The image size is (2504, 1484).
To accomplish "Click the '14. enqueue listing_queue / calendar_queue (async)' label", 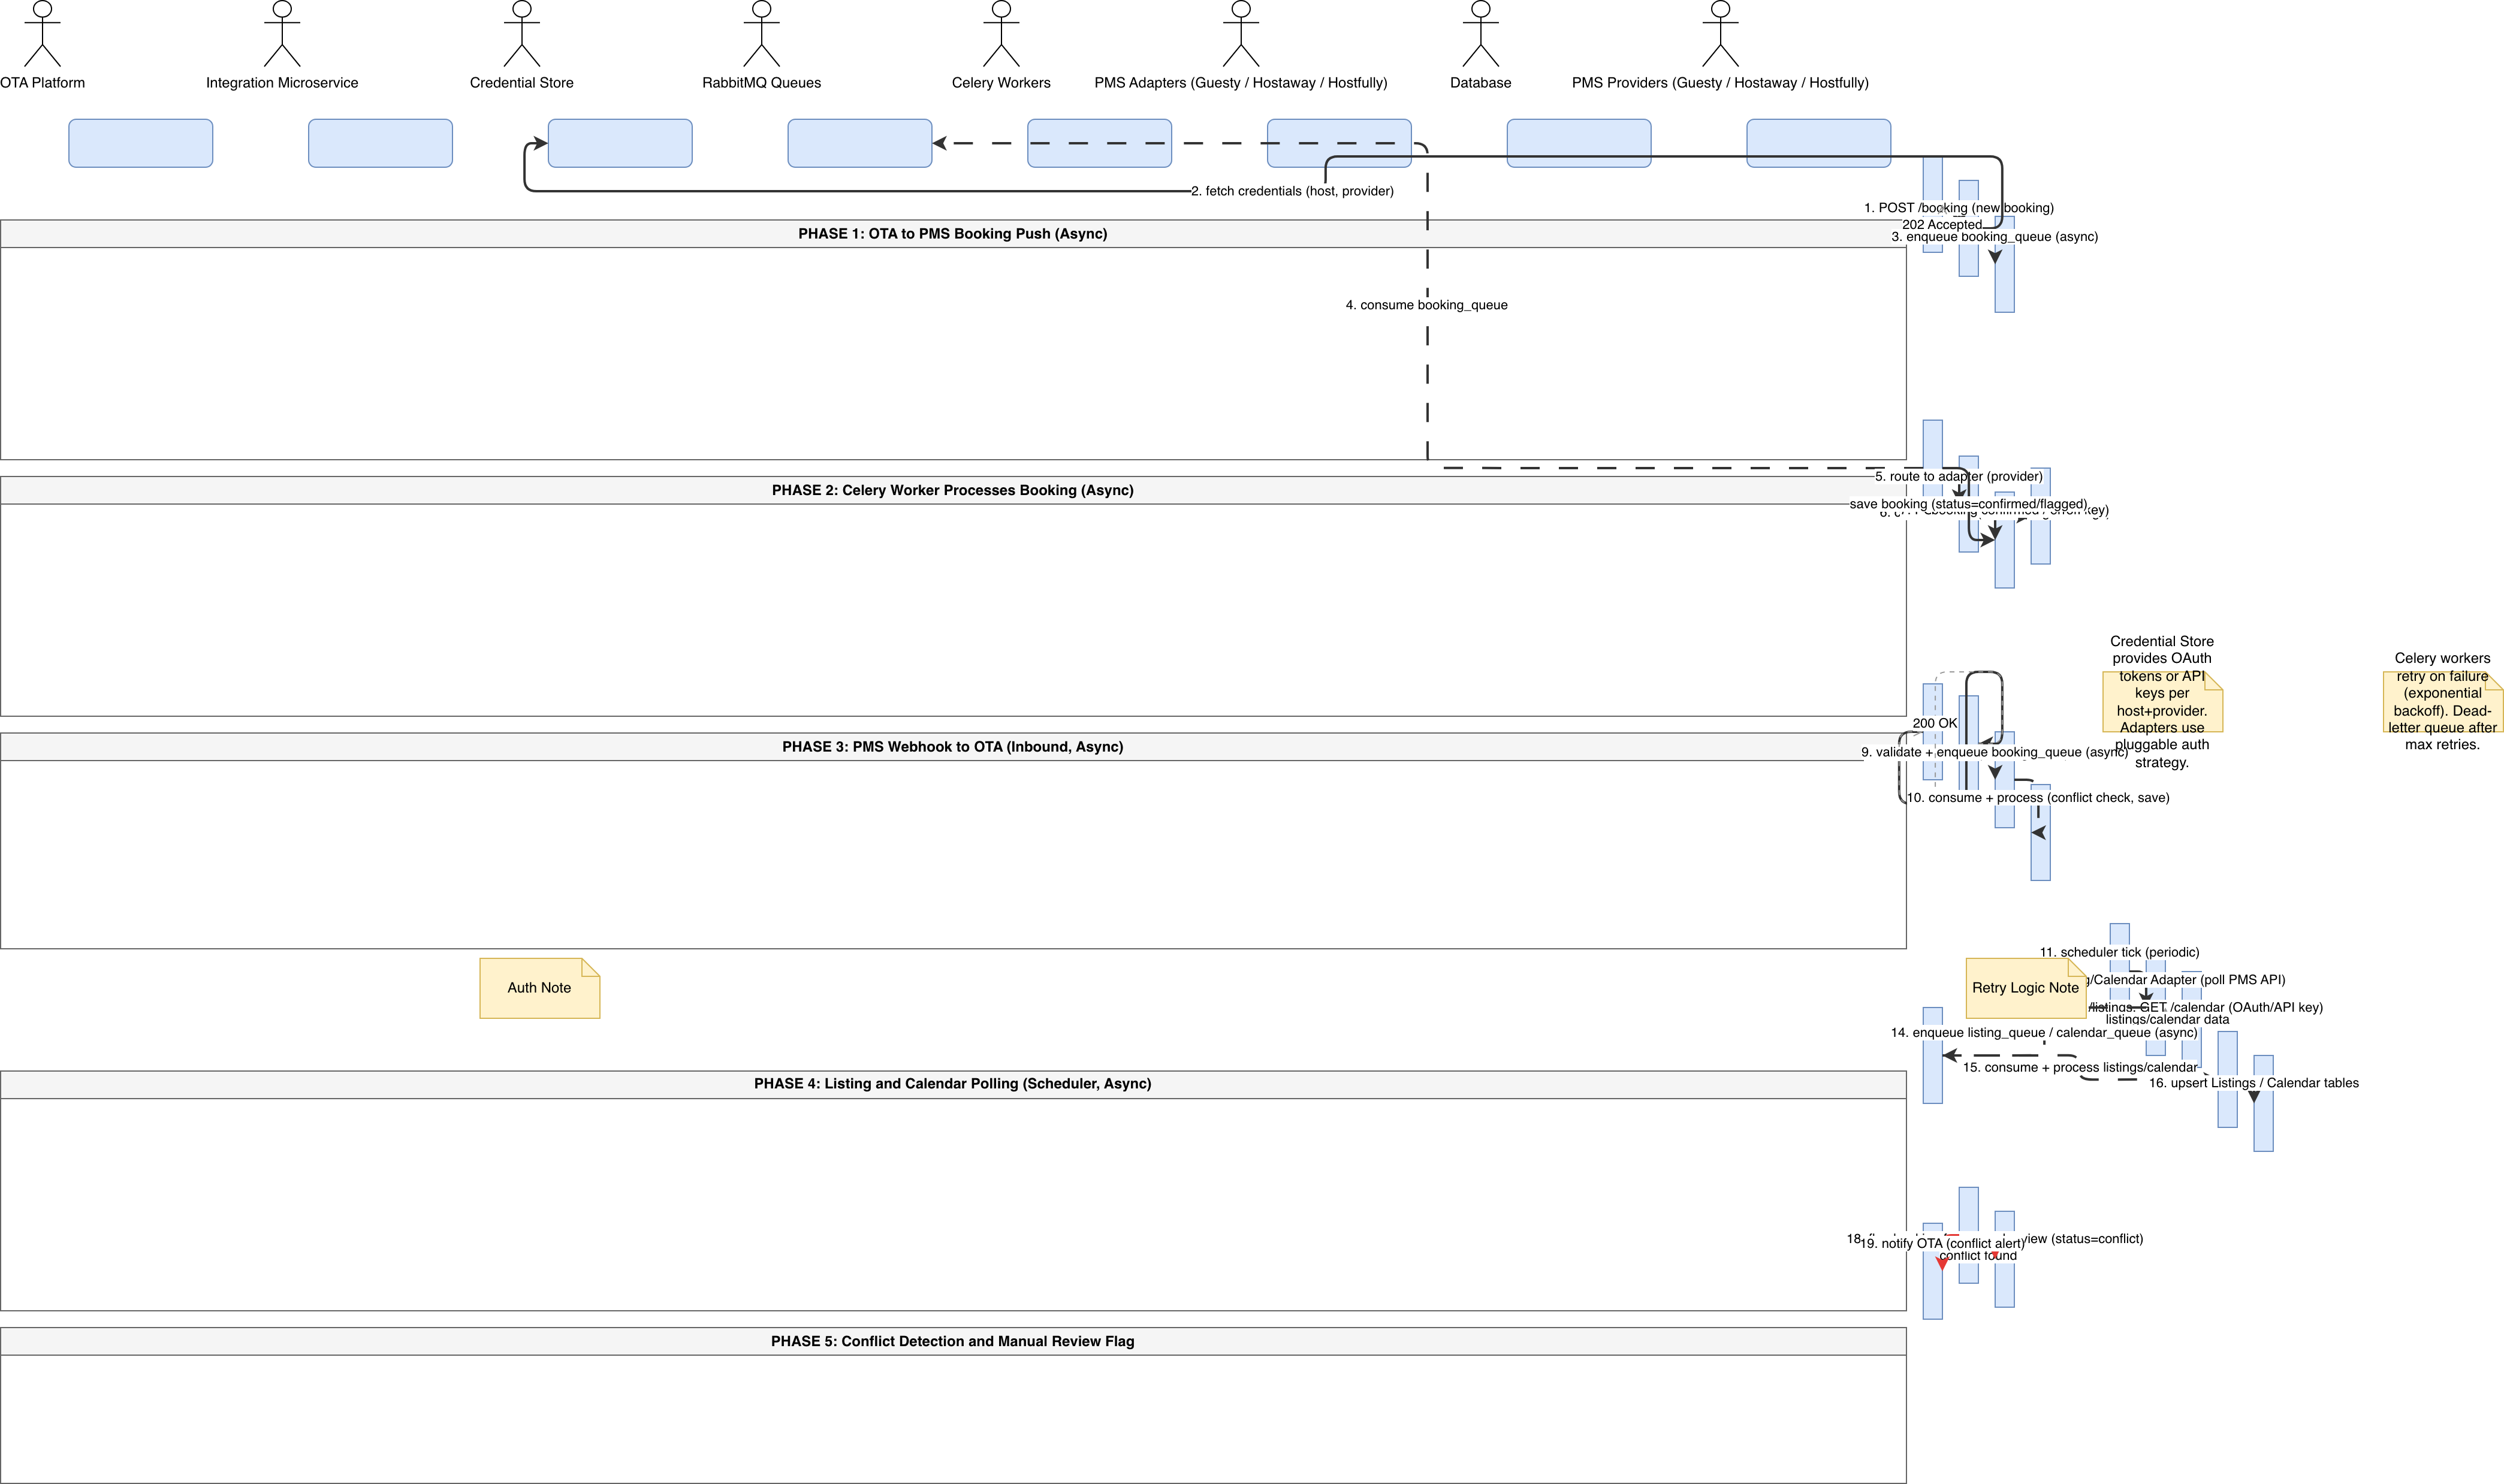I will [x=2044, y=1033].
